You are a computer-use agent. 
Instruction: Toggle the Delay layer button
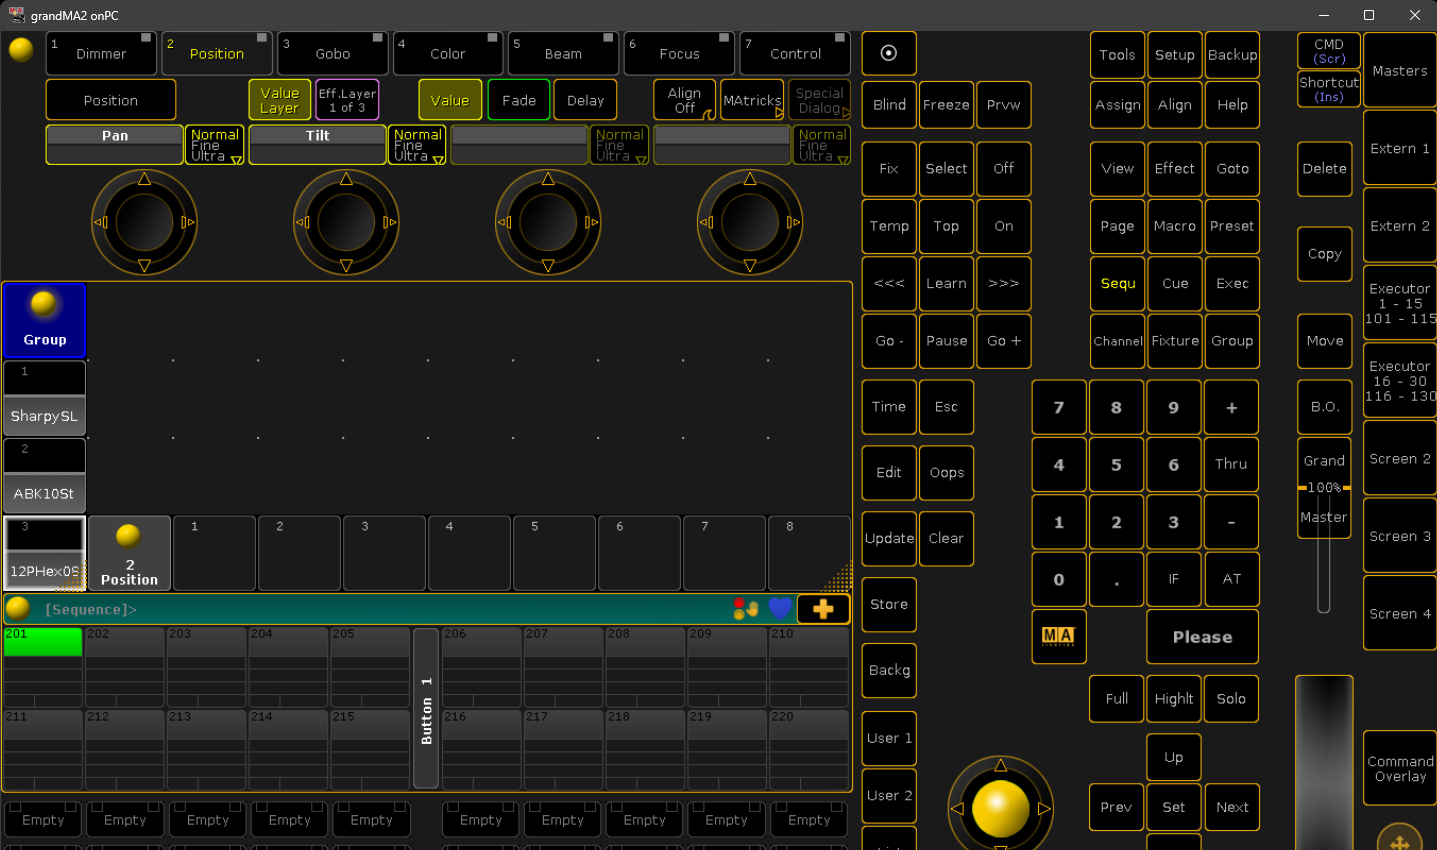point(586,100)
